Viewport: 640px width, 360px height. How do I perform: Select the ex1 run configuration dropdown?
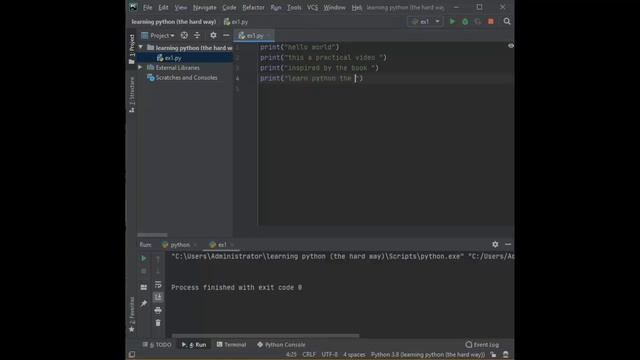pos(425,21)
